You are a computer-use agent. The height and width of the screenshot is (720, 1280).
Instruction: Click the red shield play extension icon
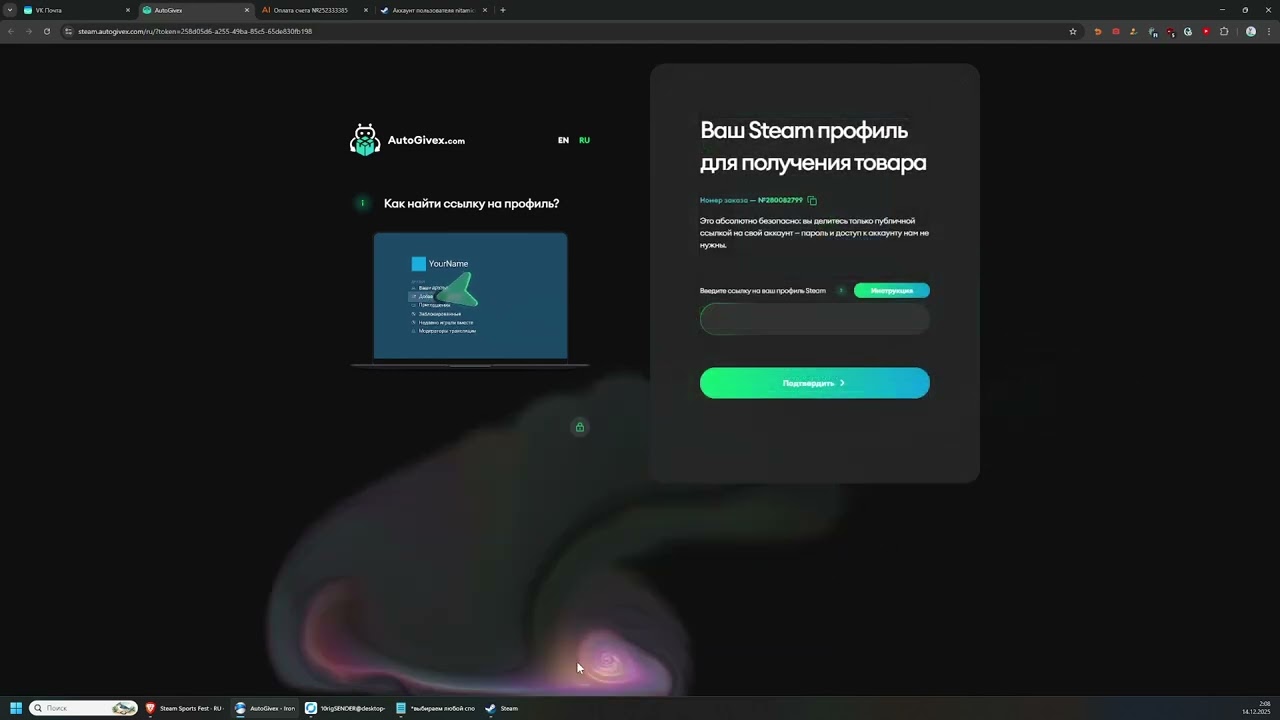(1206, 31)
